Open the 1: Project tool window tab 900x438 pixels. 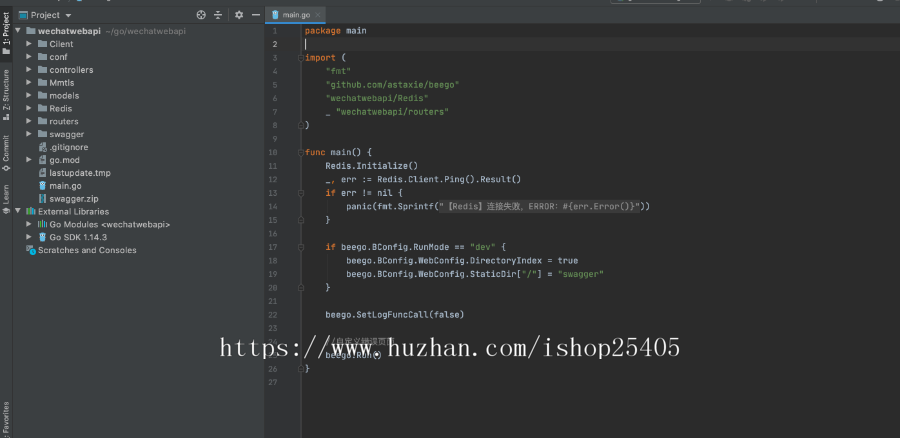point(6,32)
